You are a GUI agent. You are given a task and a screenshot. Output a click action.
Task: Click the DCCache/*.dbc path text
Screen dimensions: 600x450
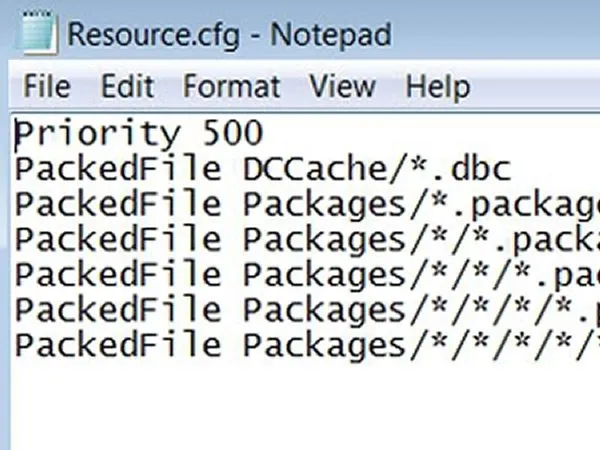377,169
